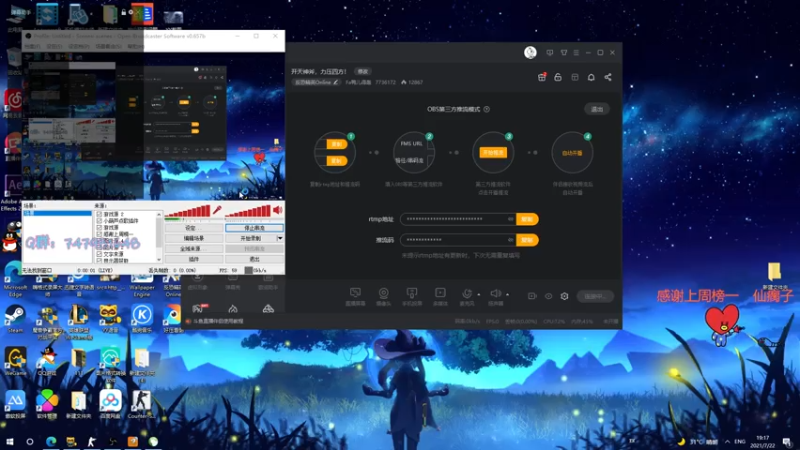Screen dimensions: 800x450
Task: Switch the ENG input language indicator
Action: coord(740,441)
